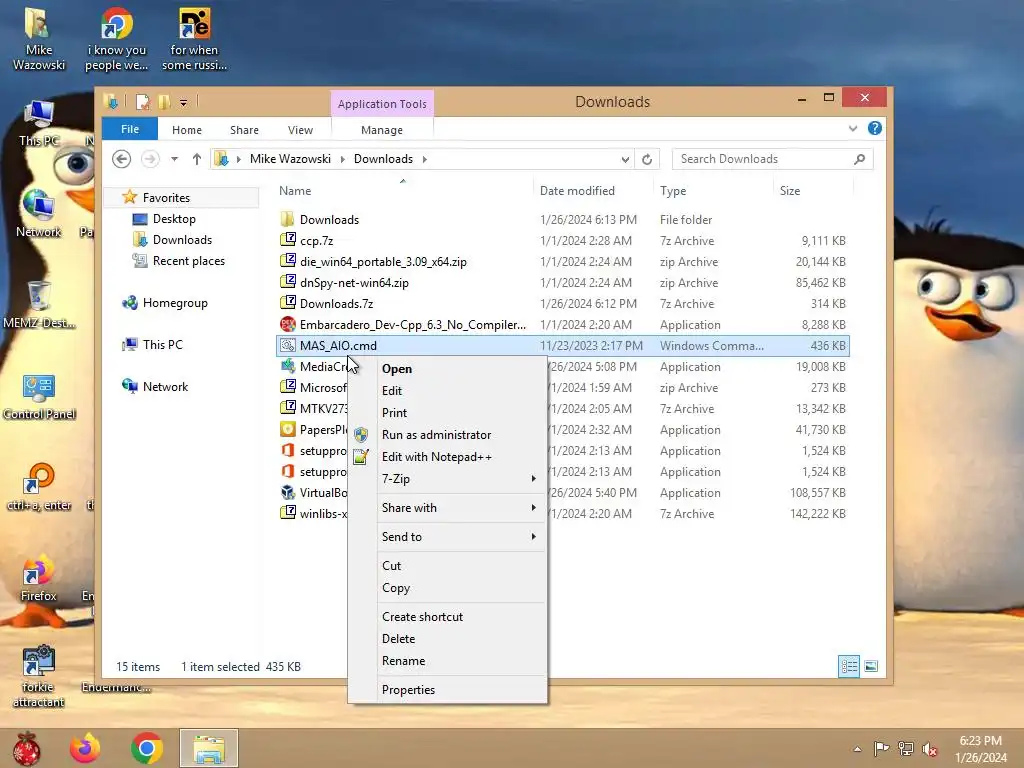
Task: Open the 'i know you people we...' Chrome shortcut
Action: pyautogui.click(x=116, y=39)
